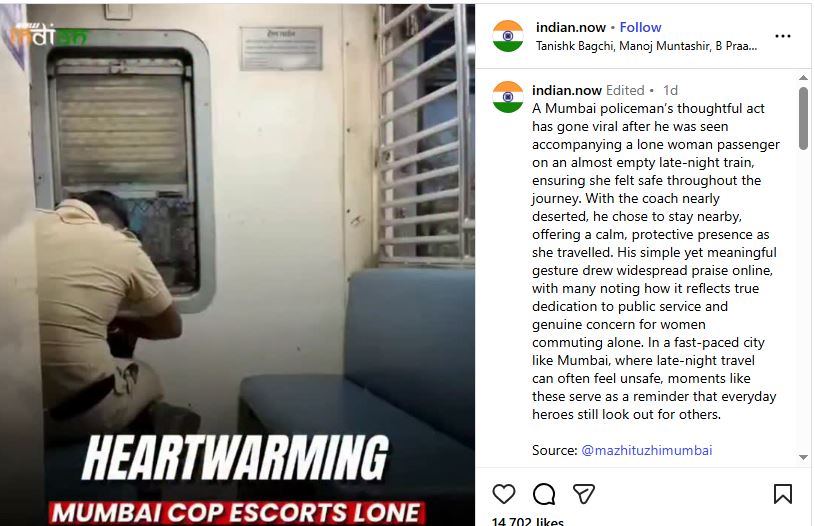Like the post with heart icon
The height and width of the screenshot is (526, 815).
point(504,494)
